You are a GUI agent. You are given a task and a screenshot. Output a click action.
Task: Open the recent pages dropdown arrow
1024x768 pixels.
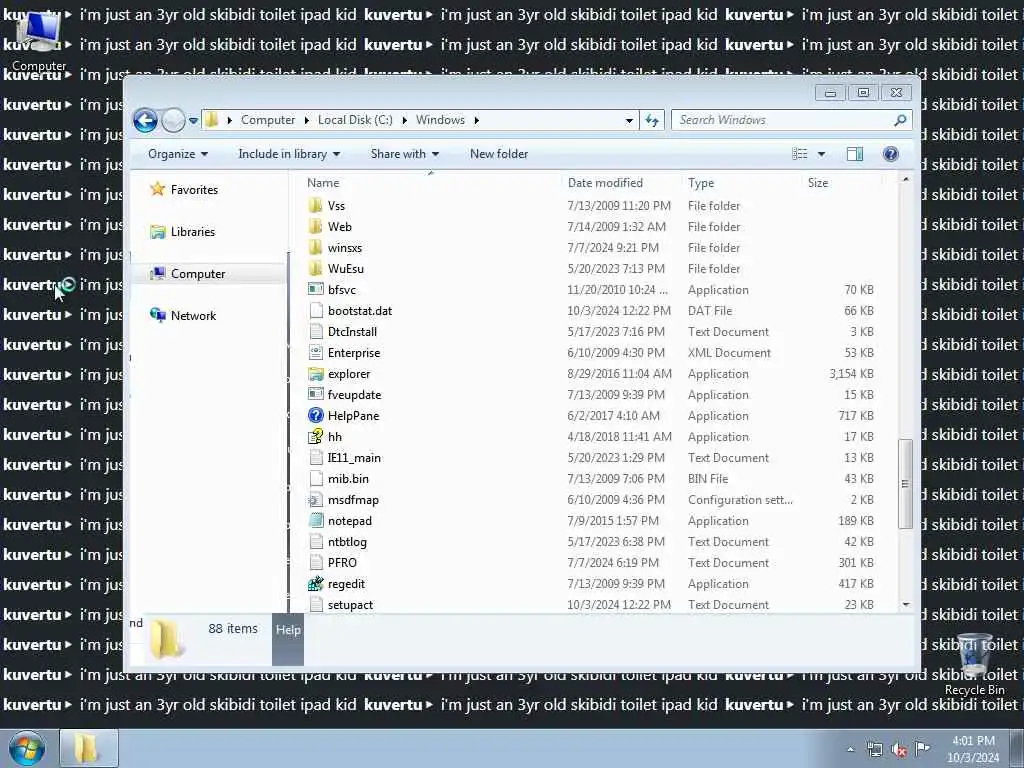tap(193, 121)
